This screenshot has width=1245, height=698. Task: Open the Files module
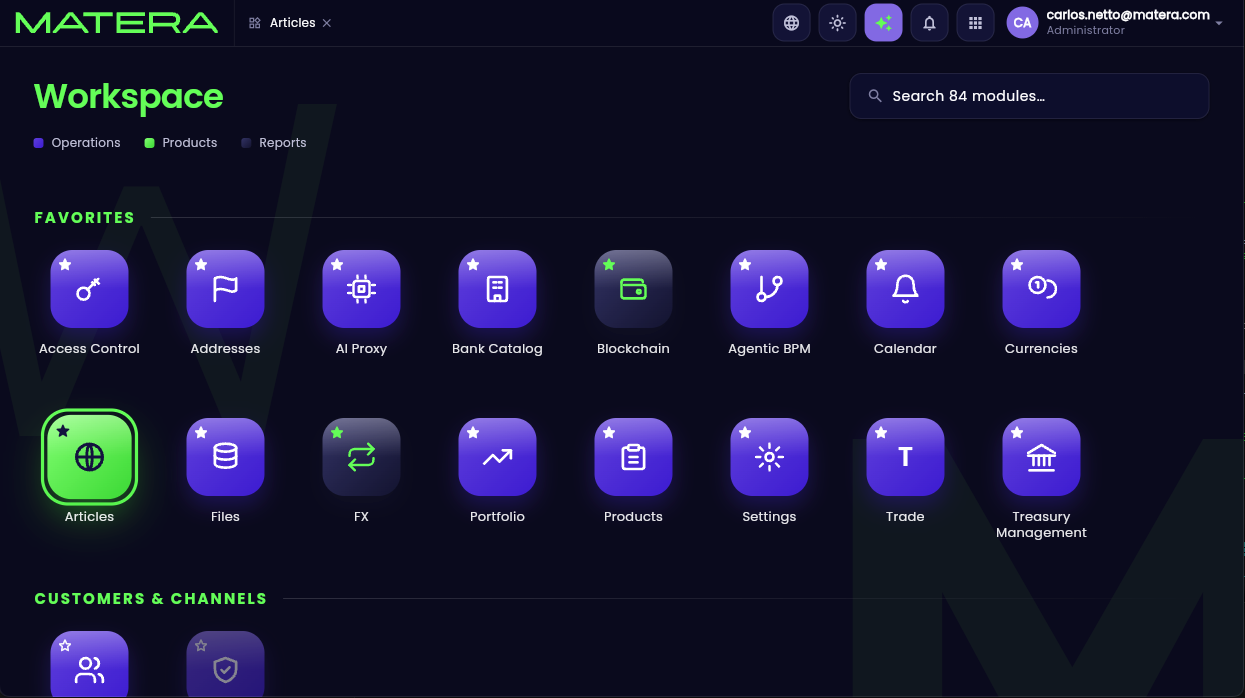225,457
